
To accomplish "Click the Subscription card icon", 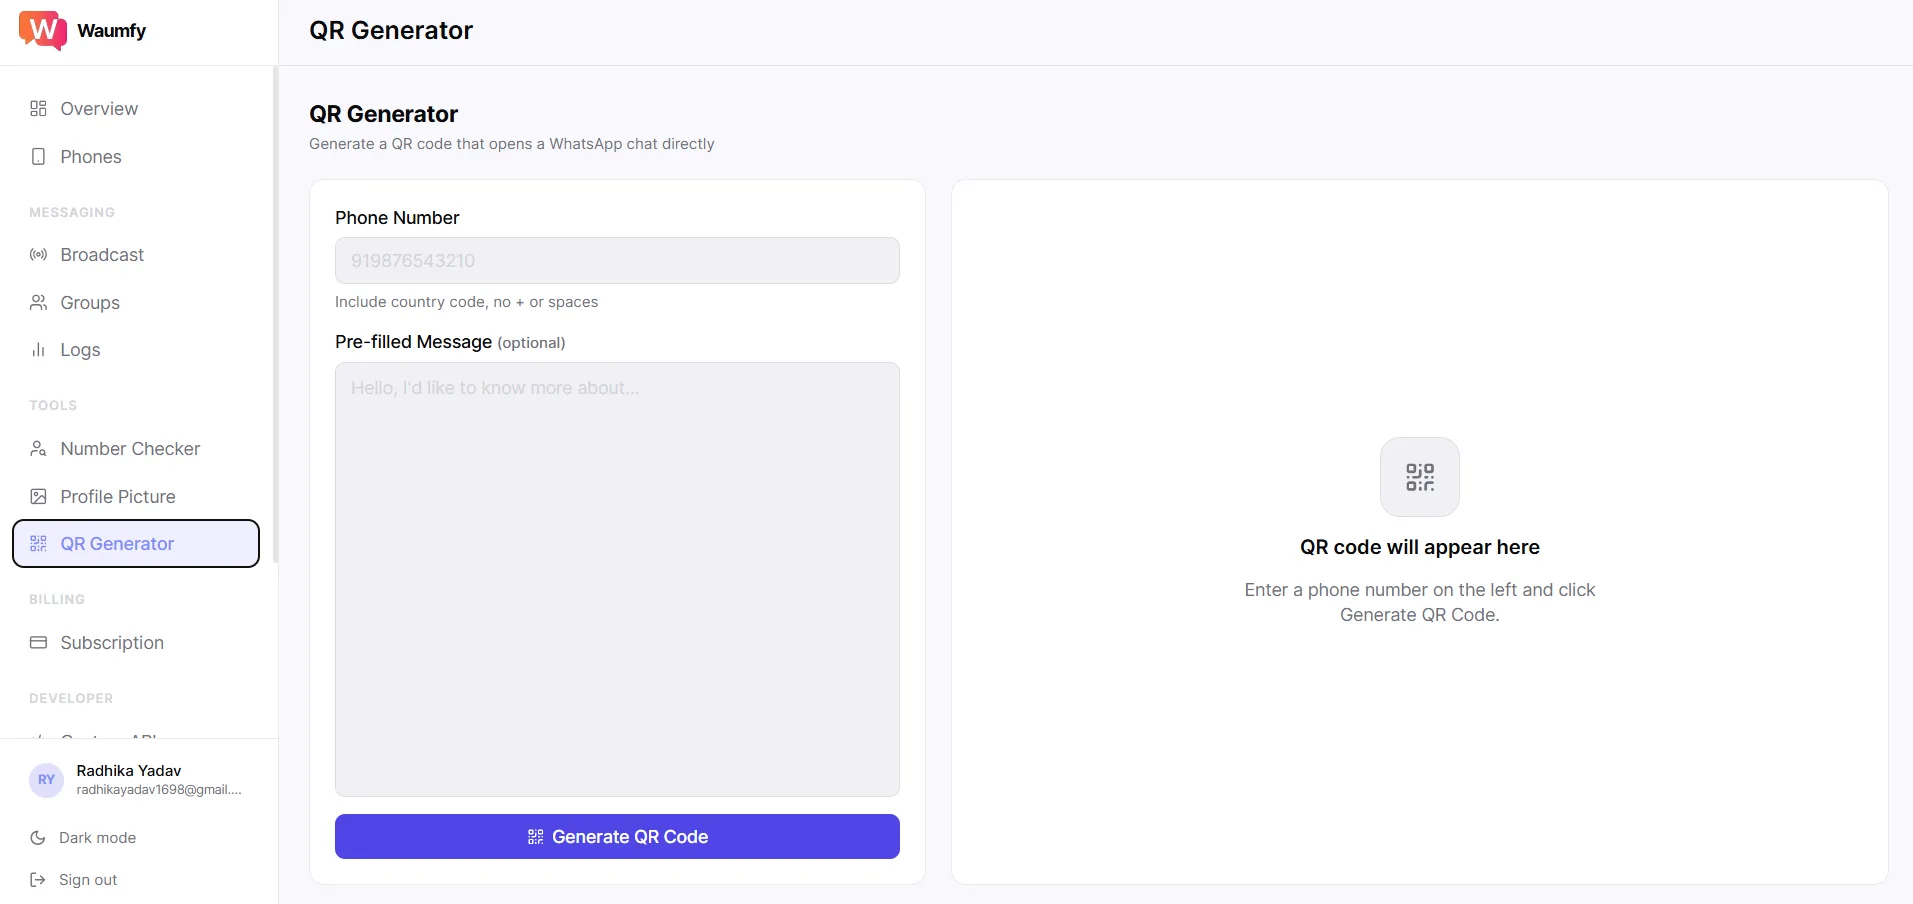I will tap(38, 643).
